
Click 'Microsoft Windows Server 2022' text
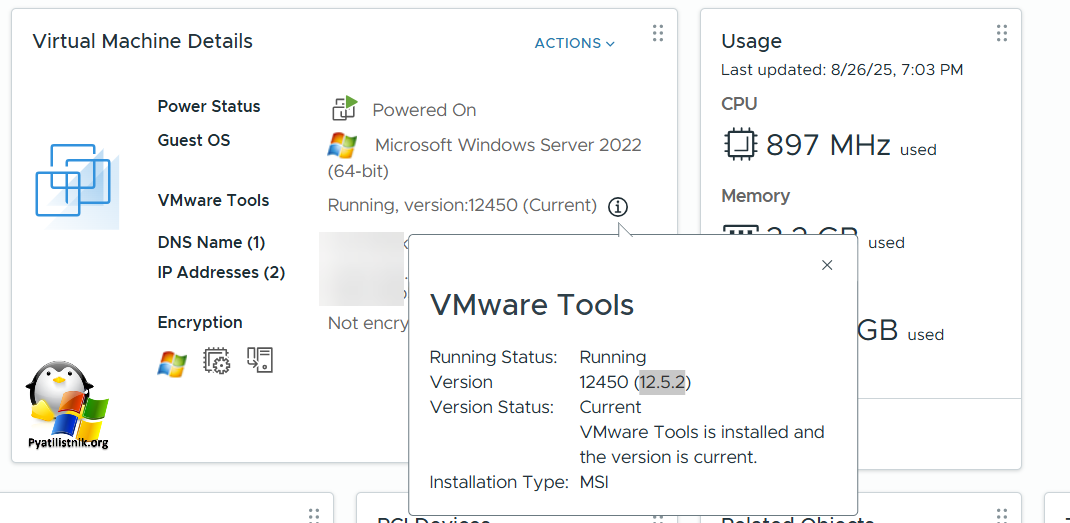click(x=508, y=145)
